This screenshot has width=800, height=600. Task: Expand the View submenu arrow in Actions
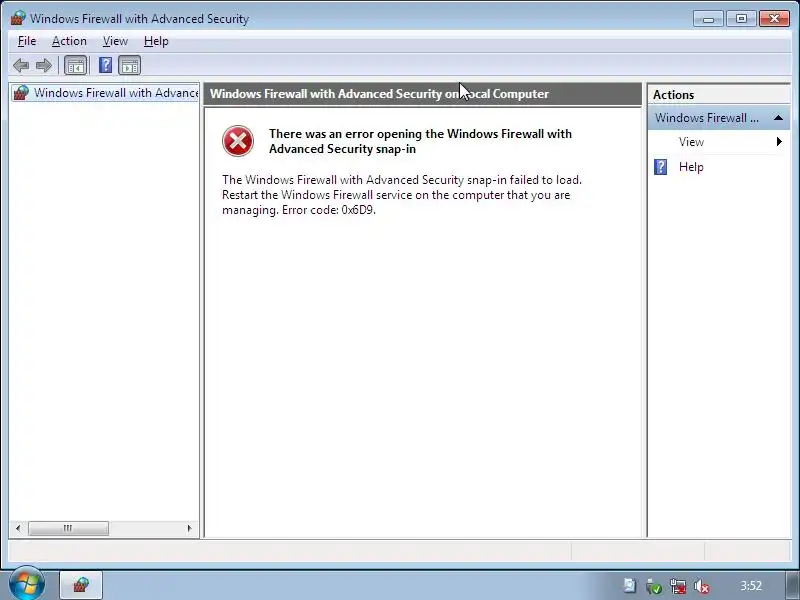click(x=779, y=142)
